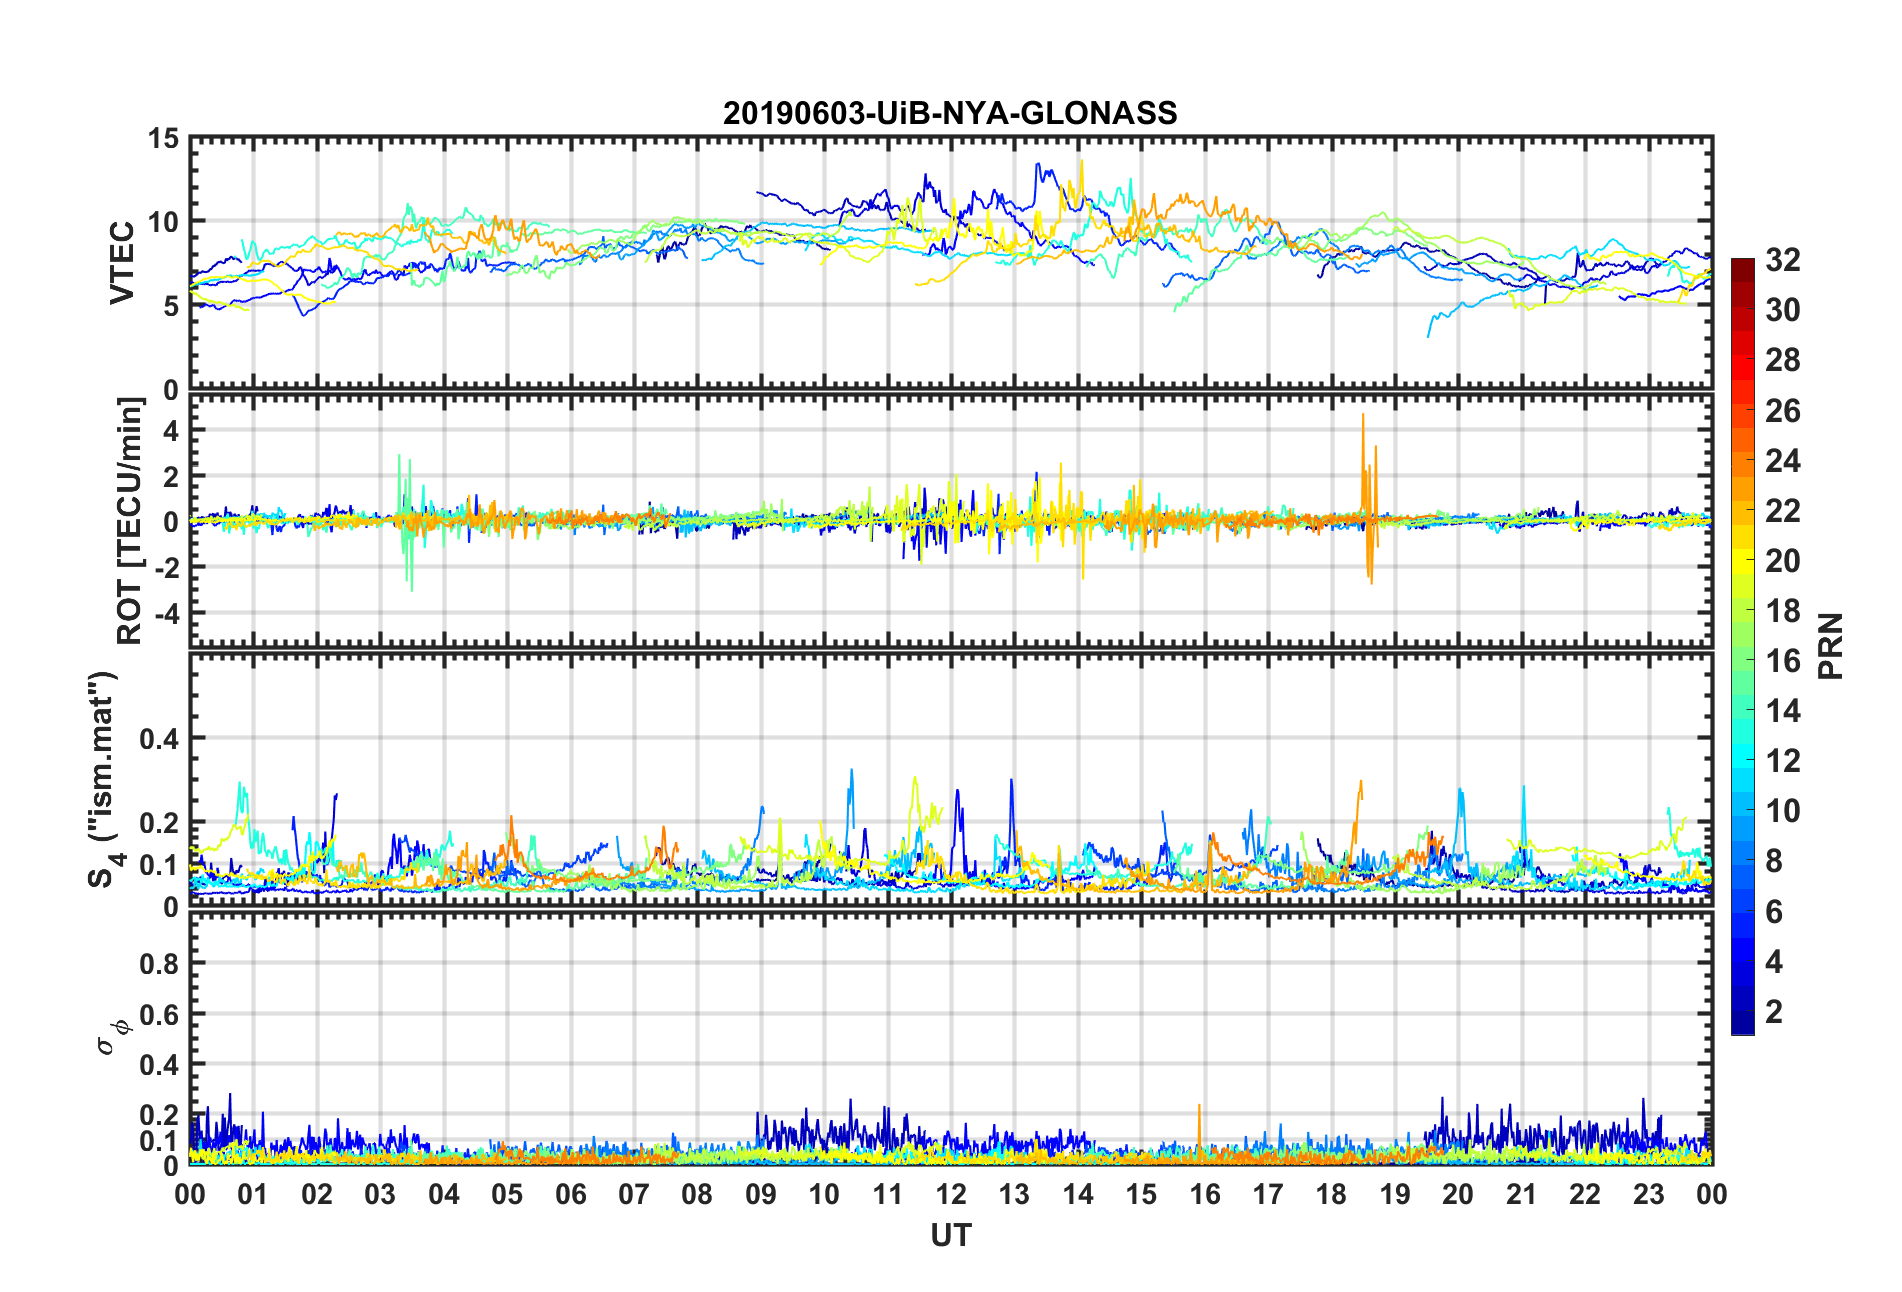Image resolution: width=1902 pixels, height=1292 pixels.
Task: Click colorbar tick label 32
Action: [x=1783, y=260]
